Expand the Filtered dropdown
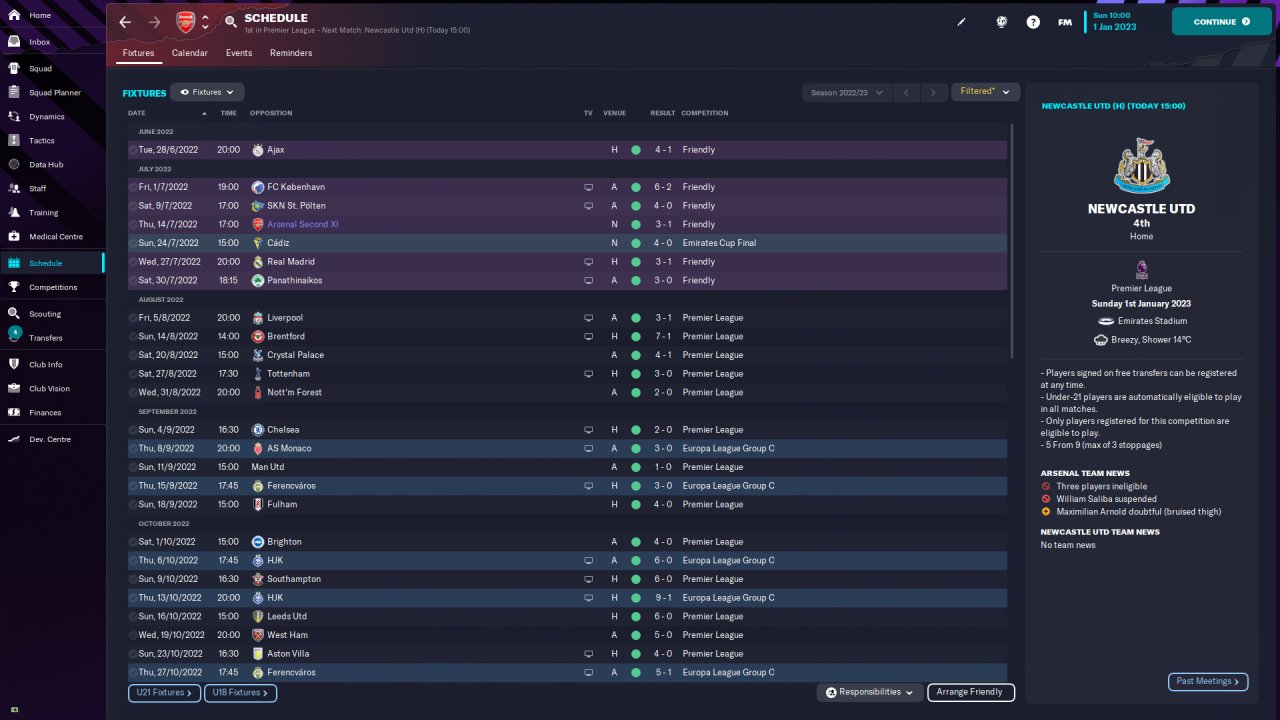Viewport: 1280px width, 720px height. click(985, 92)
